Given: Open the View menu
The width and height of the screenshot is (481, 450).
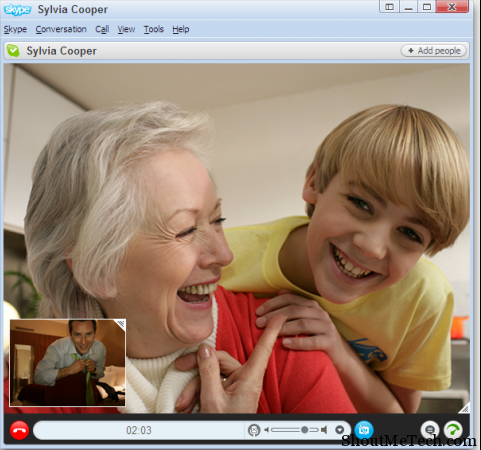Looking at the screenshot, I should (126, 29).
